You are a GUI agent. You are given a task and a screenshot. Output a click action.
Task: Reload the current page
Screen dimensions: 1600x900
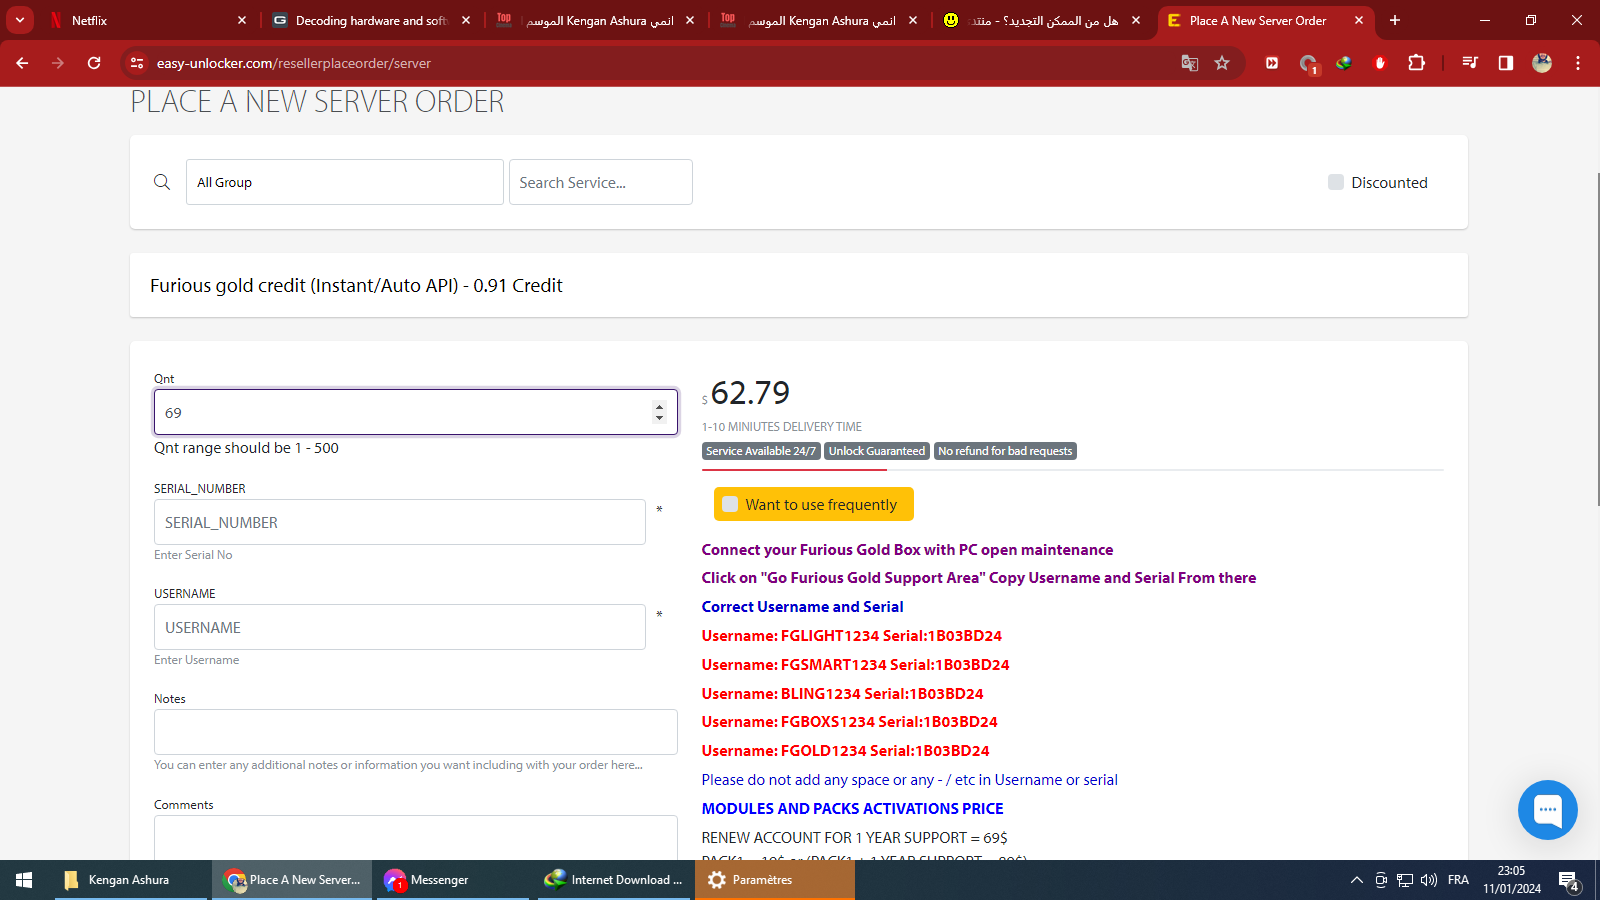pyautogui.click(x=94, y=63)
